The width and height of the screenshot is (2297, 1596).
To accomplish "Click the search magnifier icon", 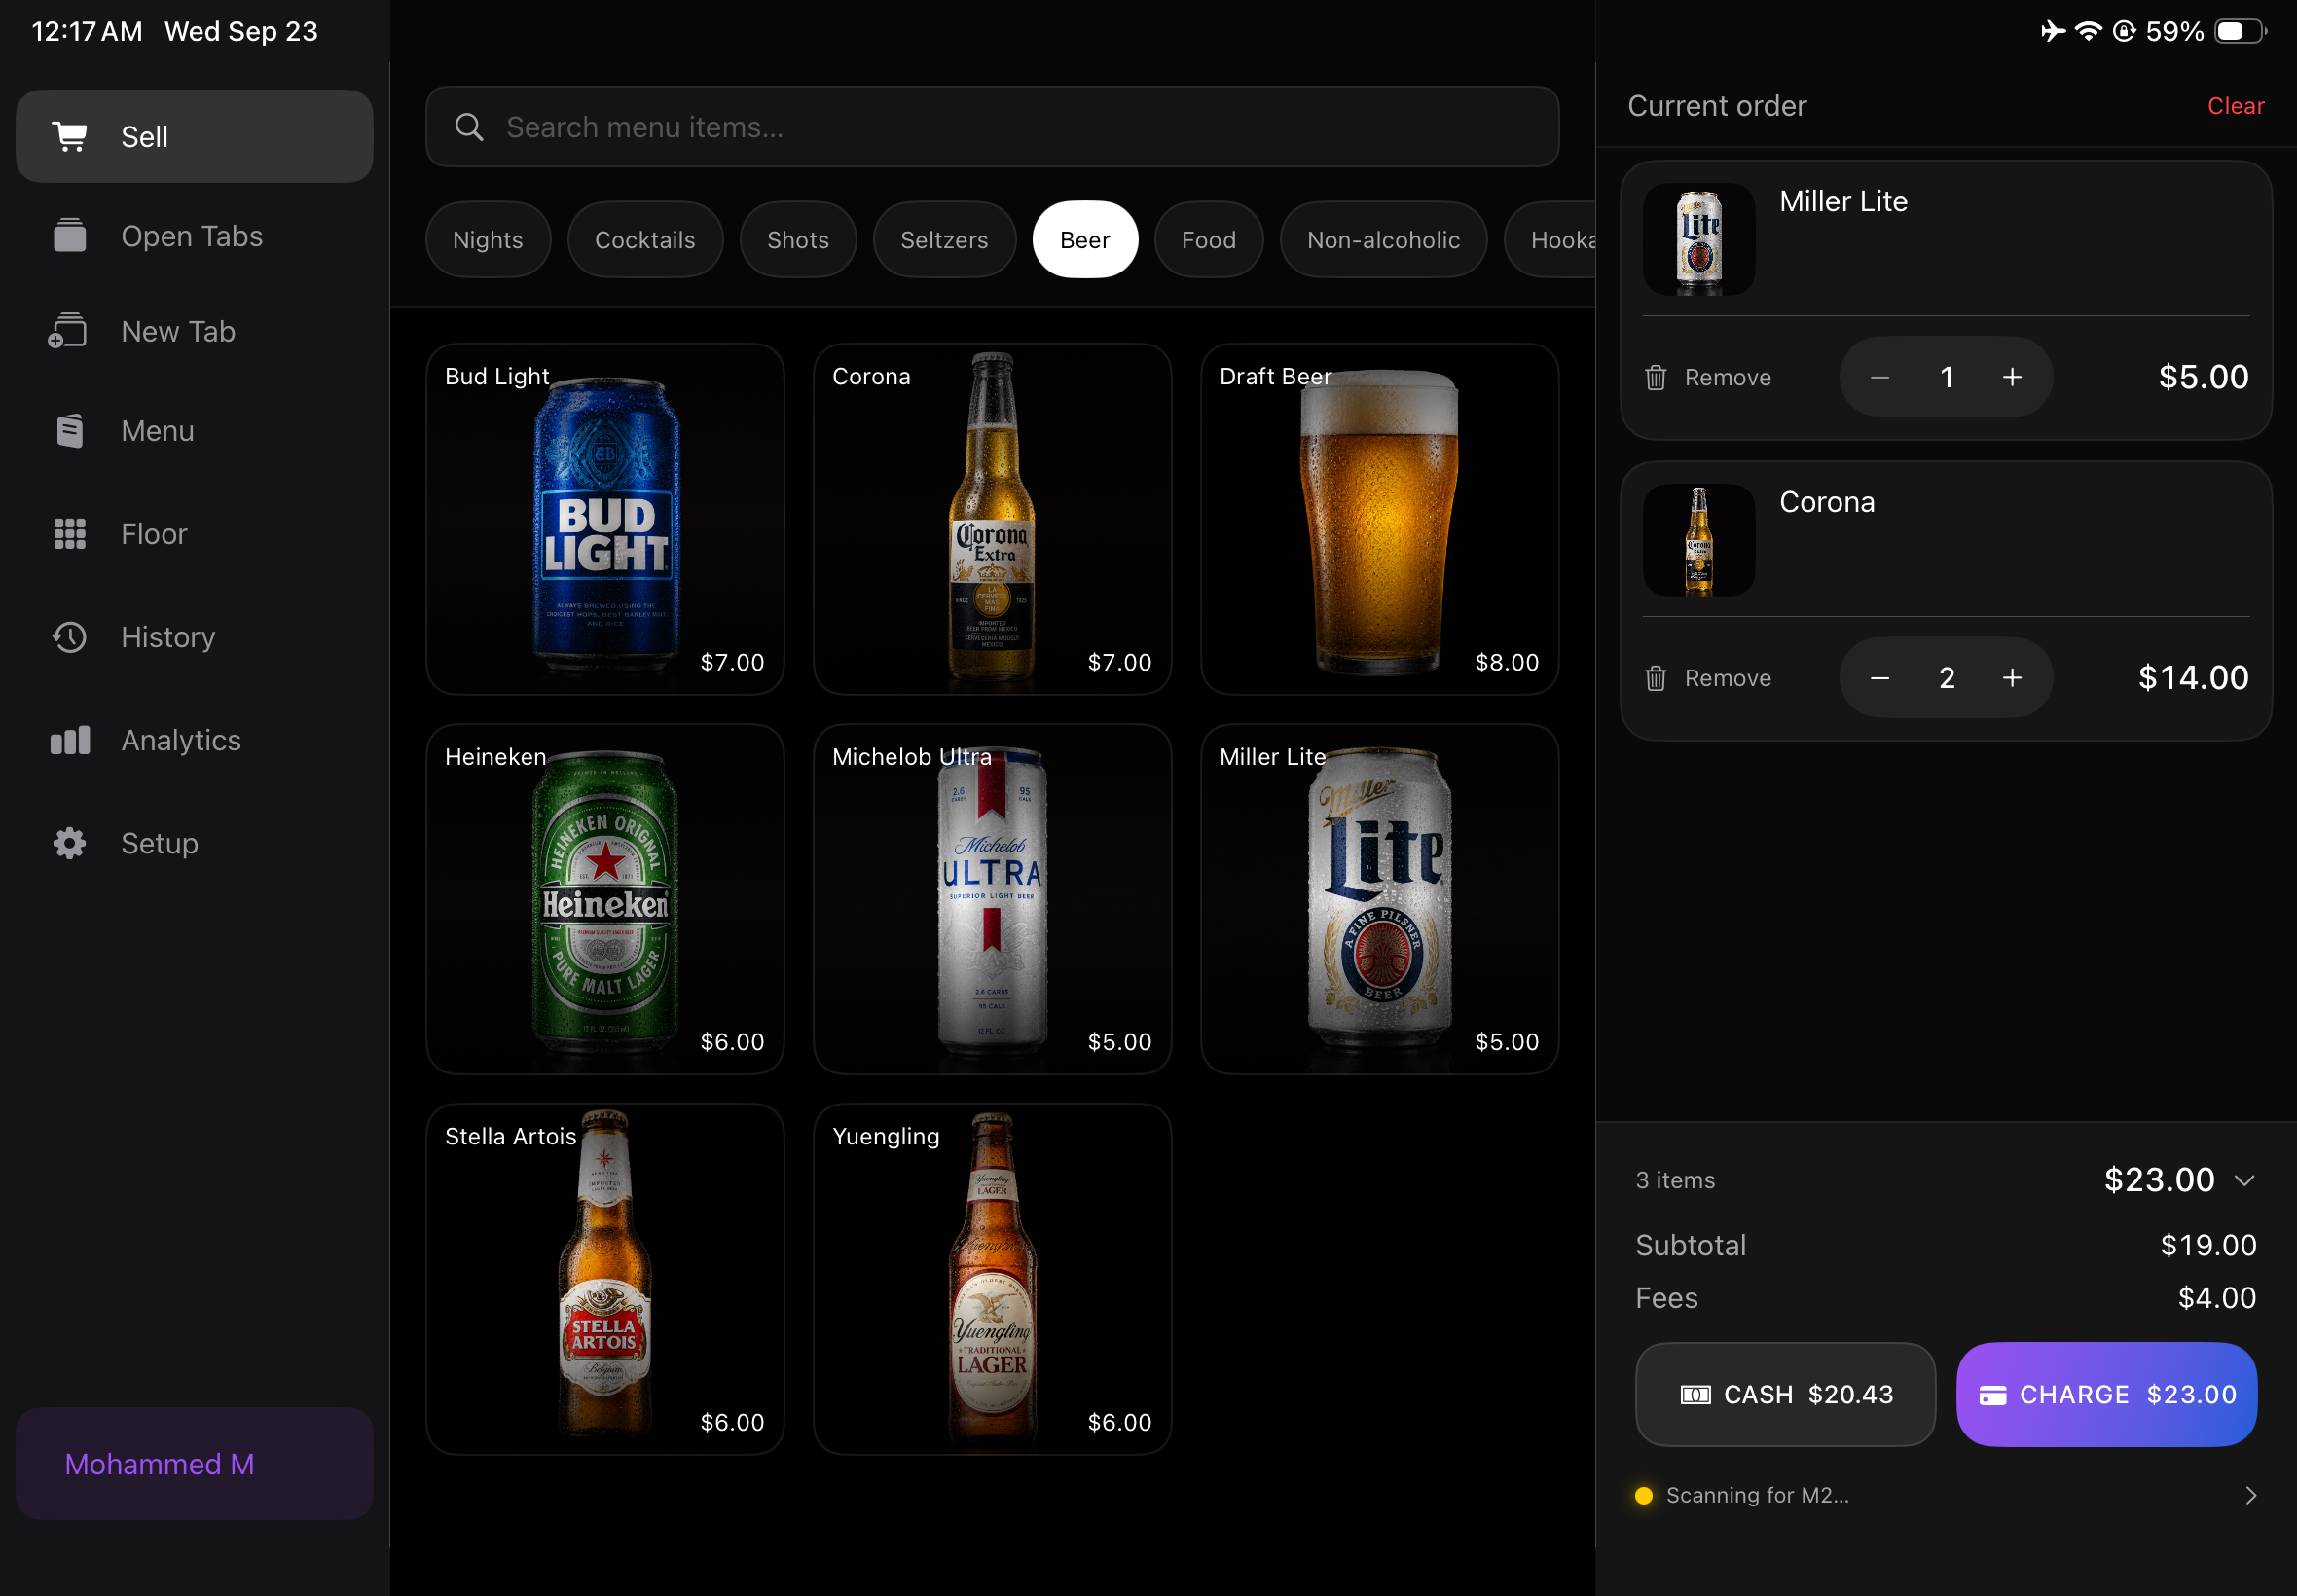I will pyautogui.click(x=468, y=127).
